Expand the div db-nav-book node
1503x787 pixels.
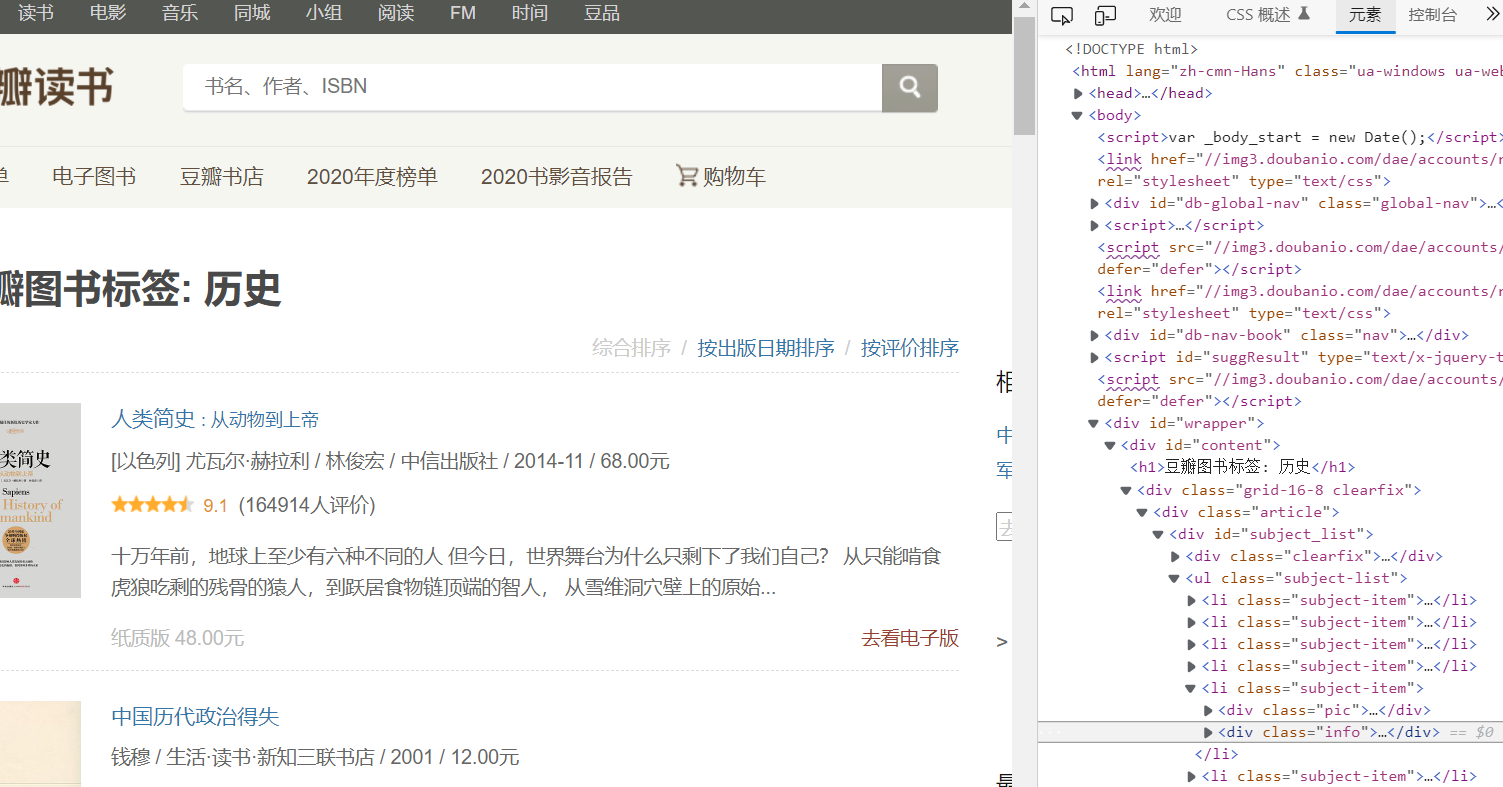(1094, 335)
